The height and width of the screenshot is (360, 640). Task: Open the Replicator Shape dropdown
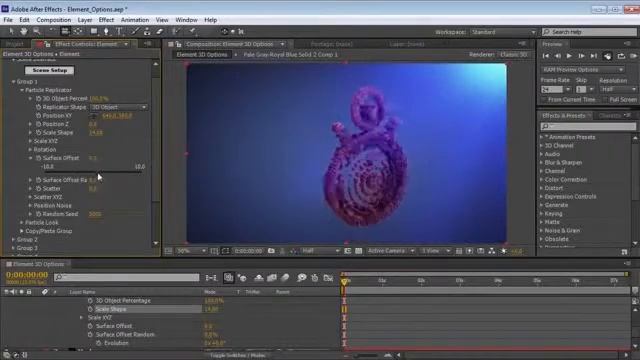click(x=118, y=107)
